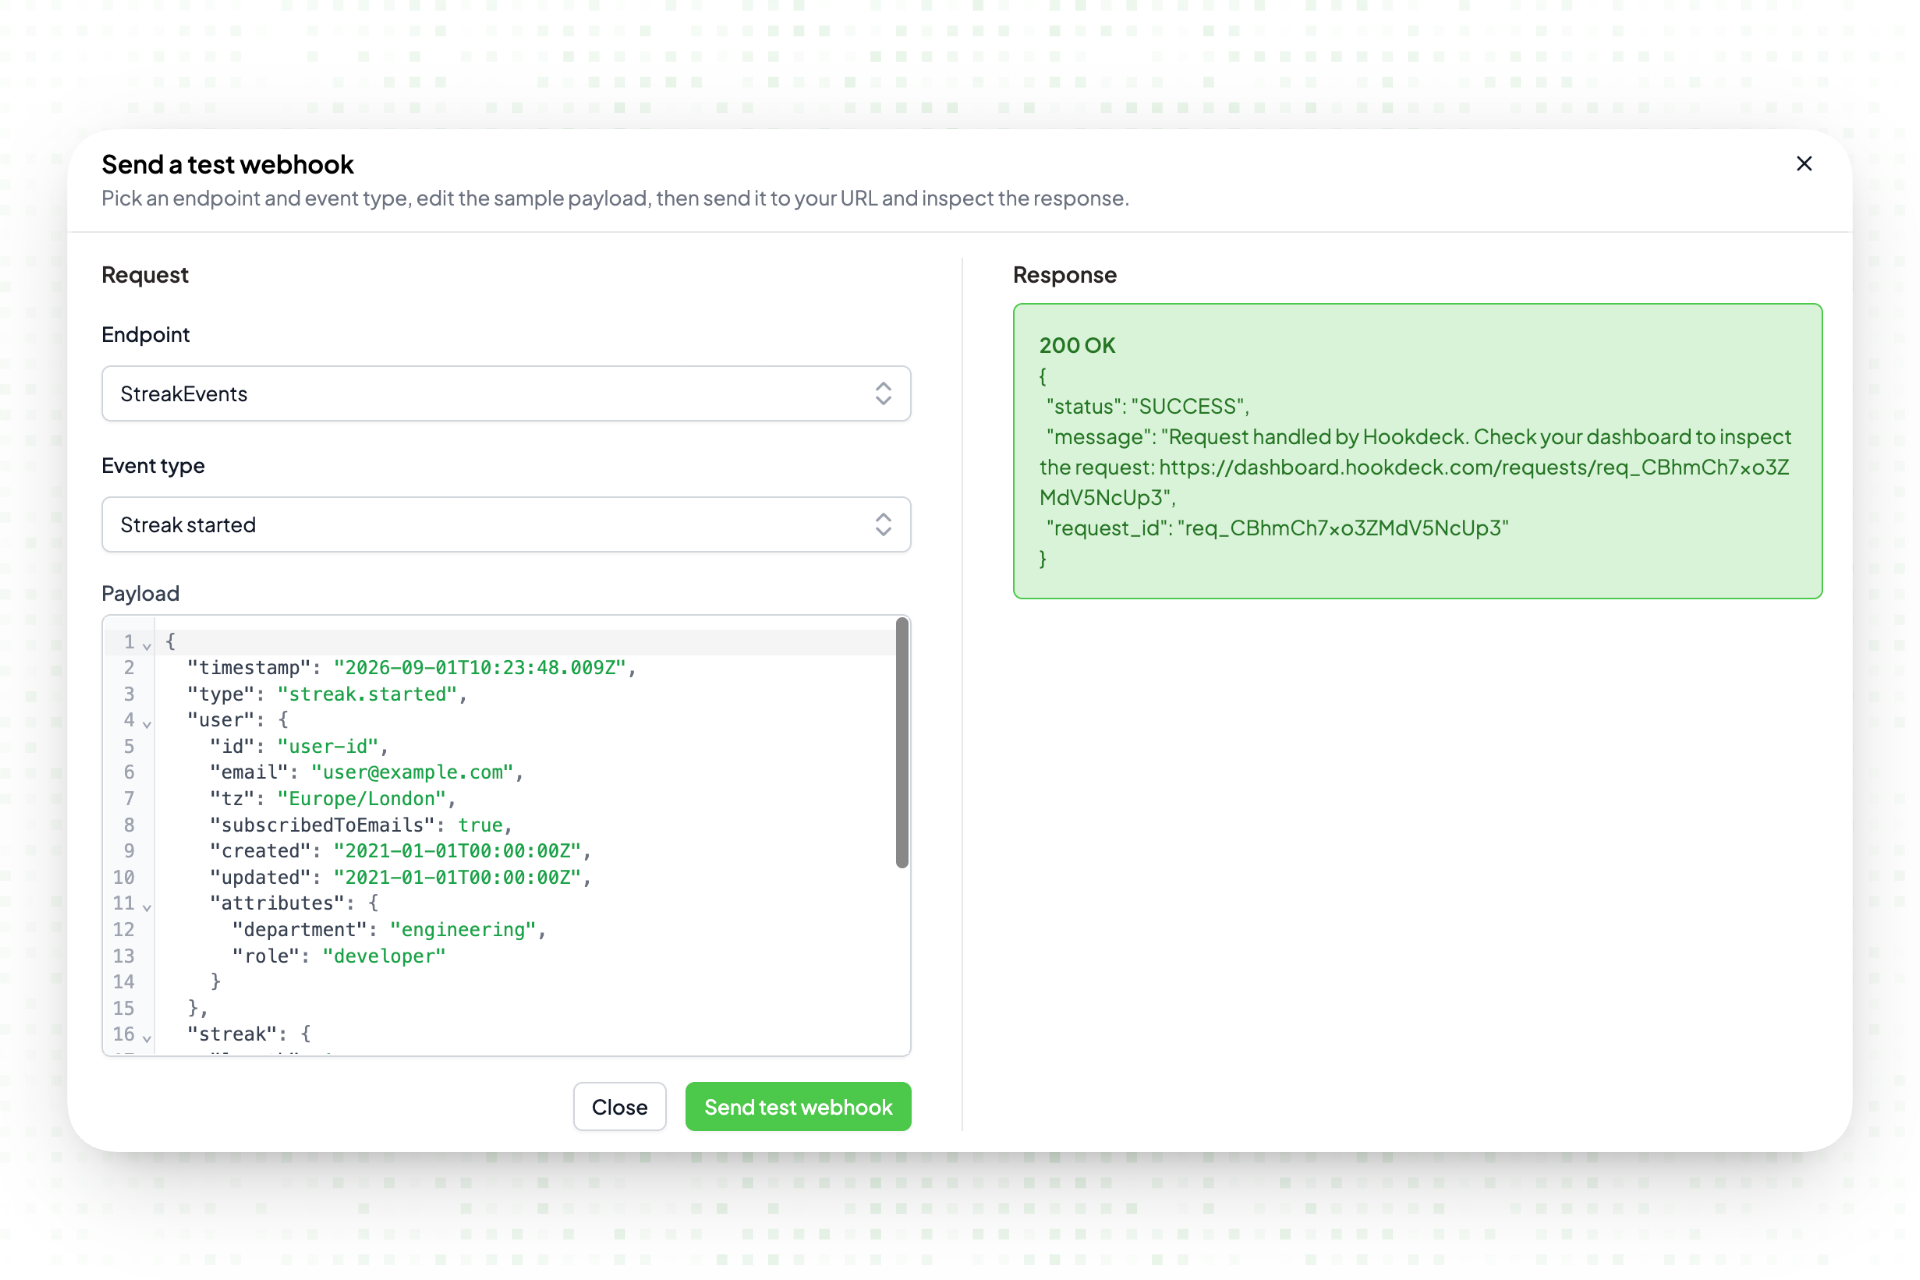The image size is (1920, 1280).
Task: Open the Streak started event type dropdown
Action: (506, 524)
